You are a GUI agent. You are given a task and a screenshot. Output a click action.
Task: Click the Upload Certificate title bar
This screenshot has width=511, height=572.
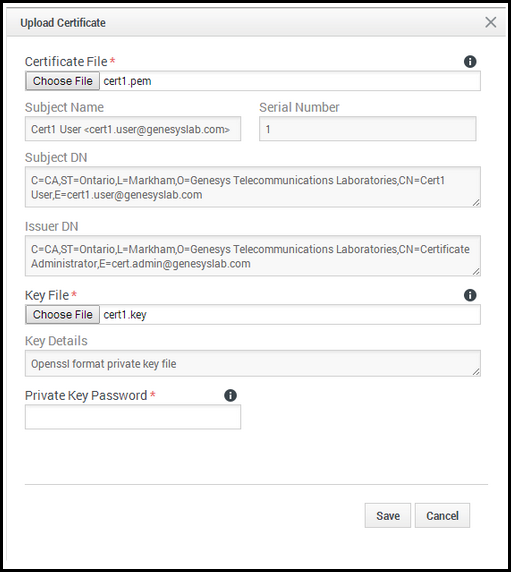(x=256, y=23)
